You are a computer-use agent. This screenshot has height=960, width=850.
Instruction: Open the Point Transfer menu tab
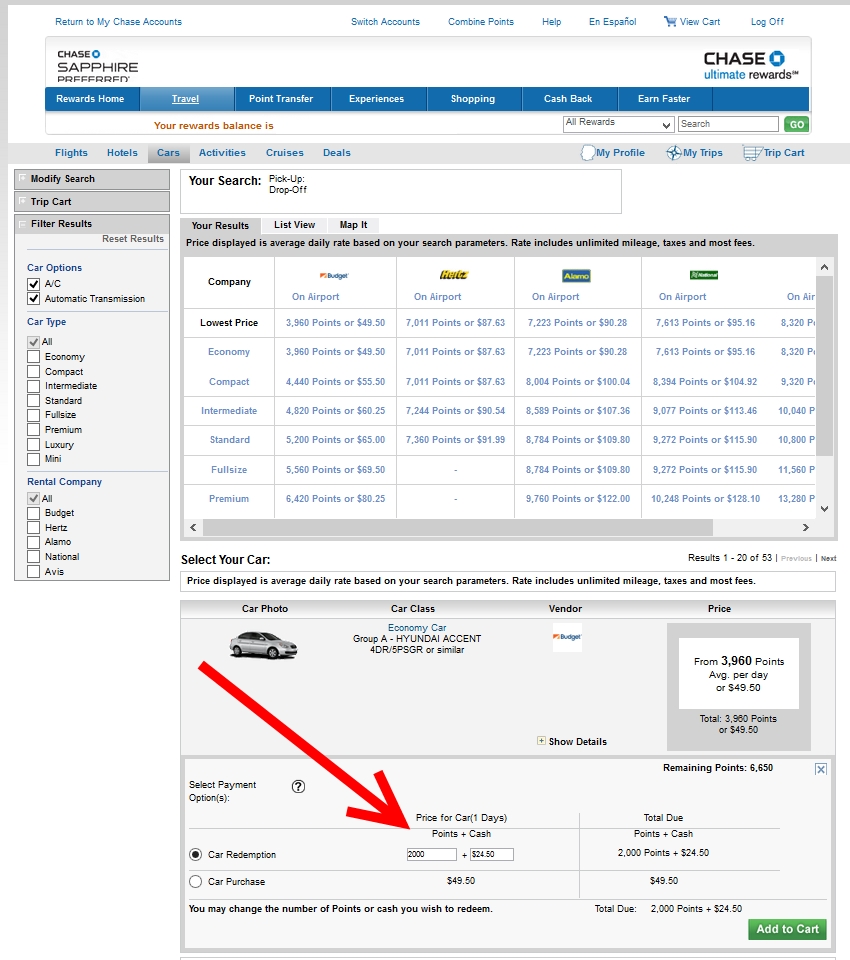point(280,99)
